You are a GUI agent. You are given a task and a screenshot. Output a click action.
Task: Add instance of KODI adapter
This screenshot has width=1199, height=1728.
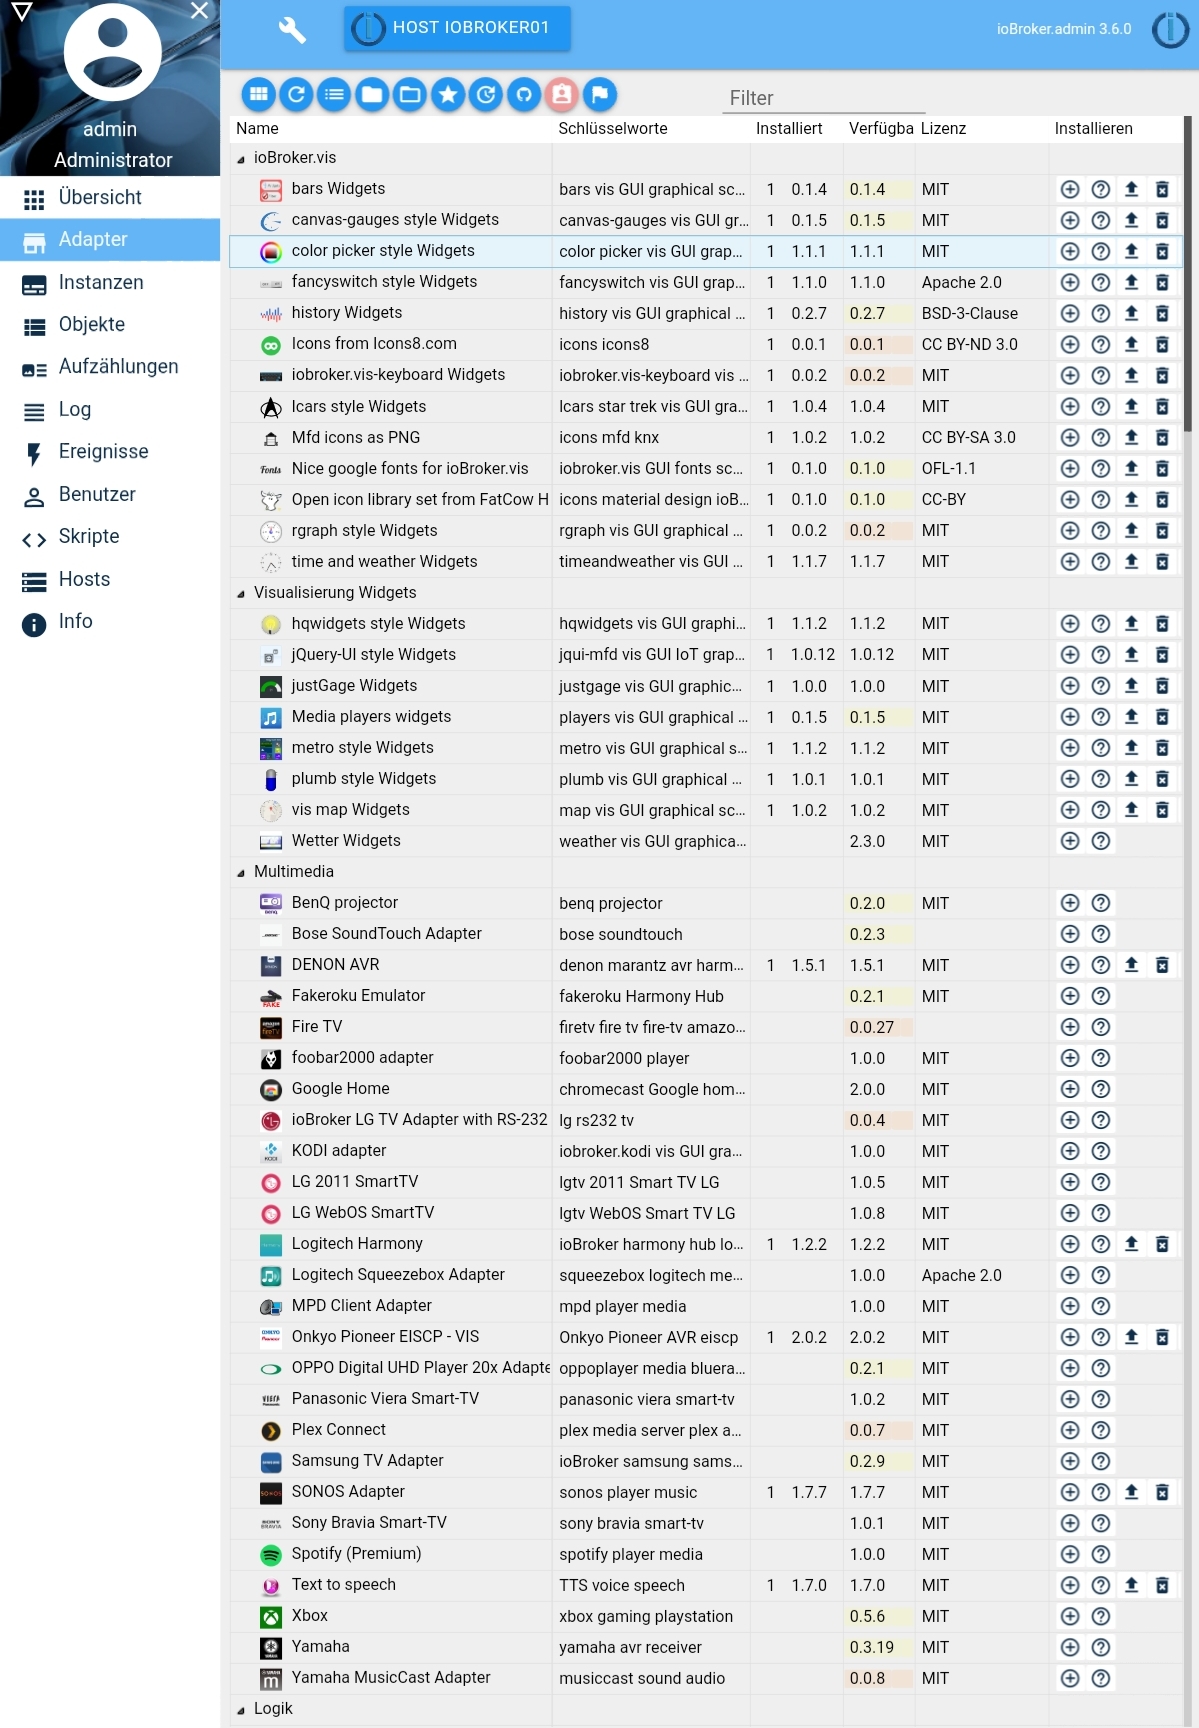coord(1070,1151)
